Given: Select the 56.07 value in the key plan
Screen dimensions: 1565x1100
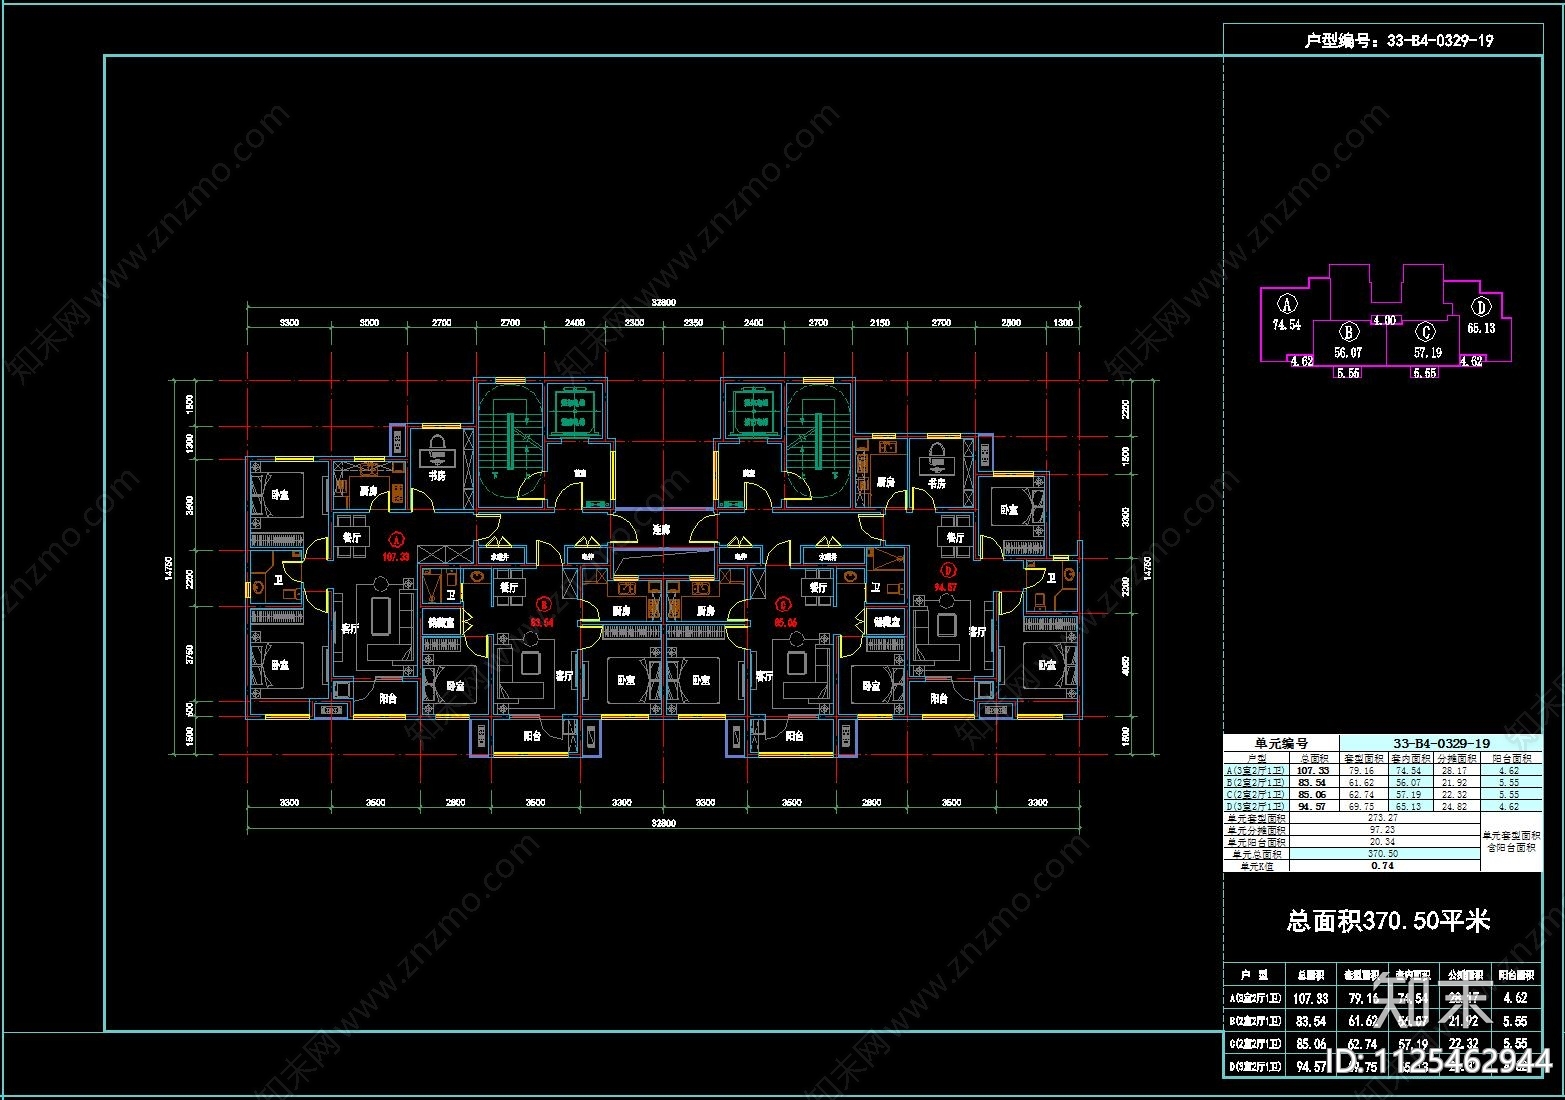Looking at the screenshot, I should (x=1347, y=352).
